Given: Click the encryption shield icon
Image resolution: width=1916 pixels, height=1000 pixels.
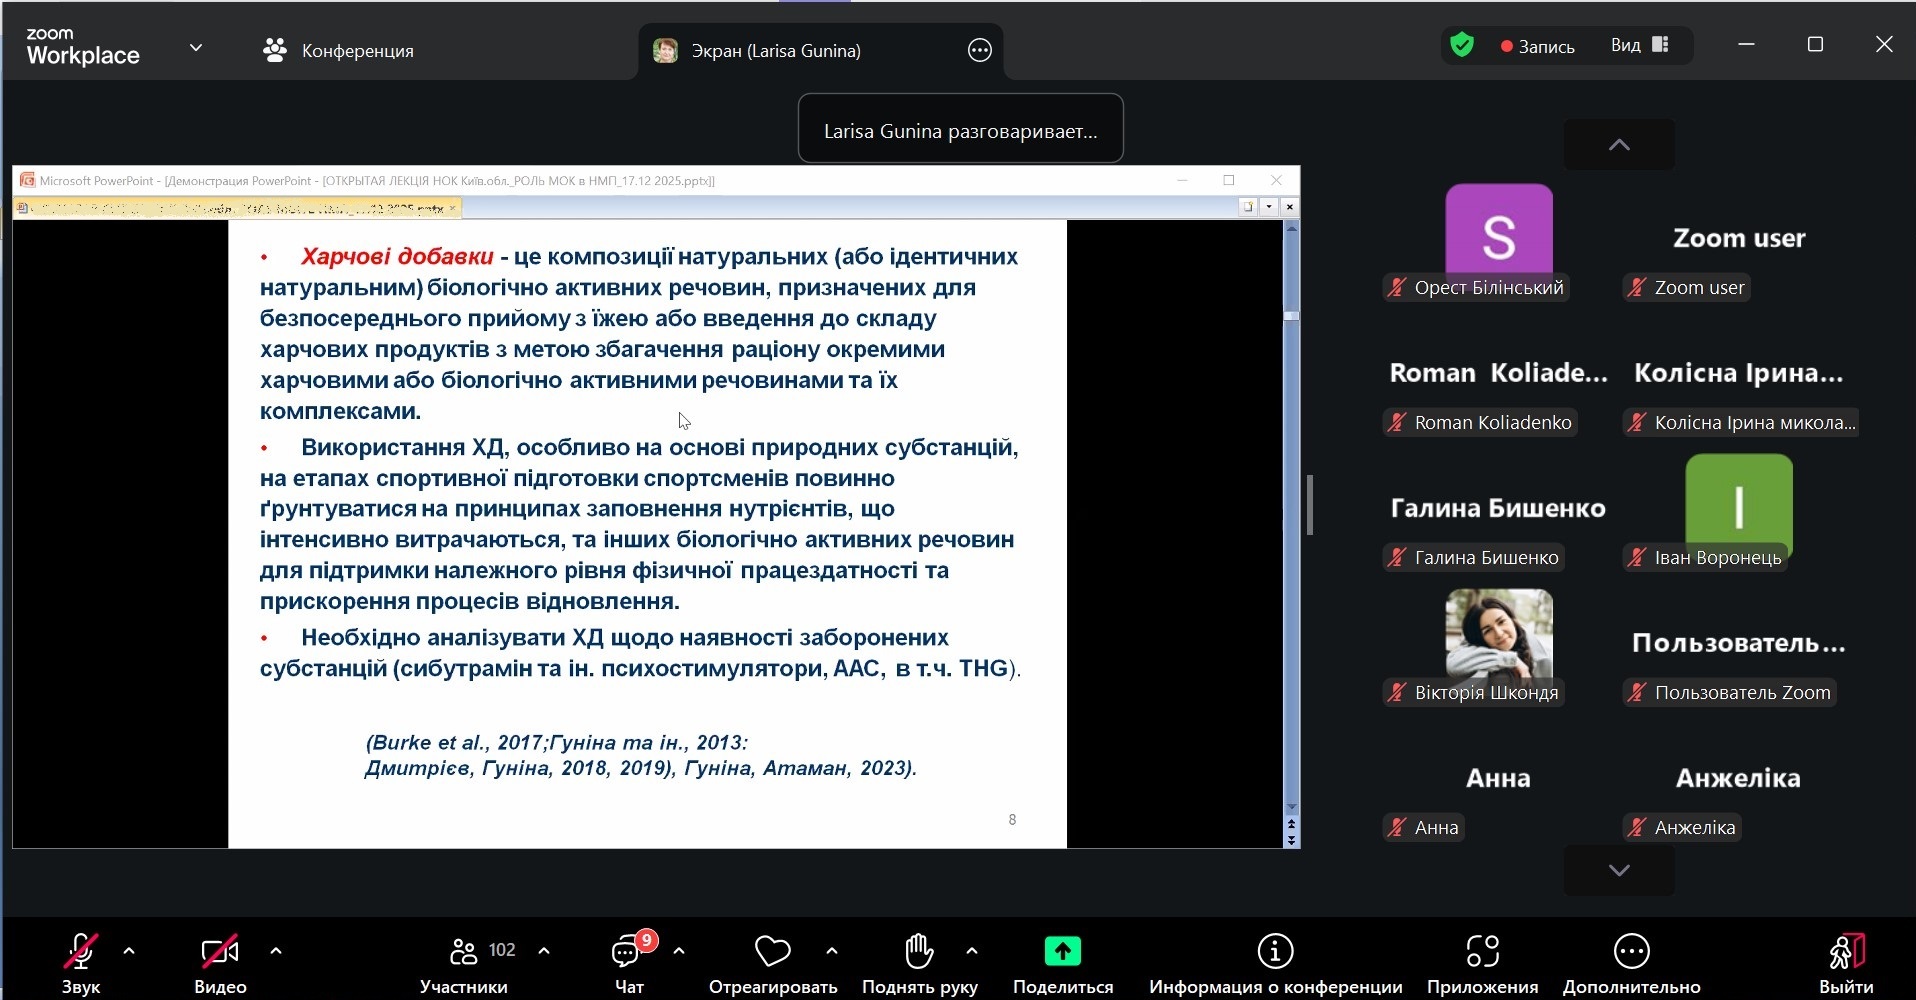Looking at the screenshot, I should click(x=1462, y=45).
